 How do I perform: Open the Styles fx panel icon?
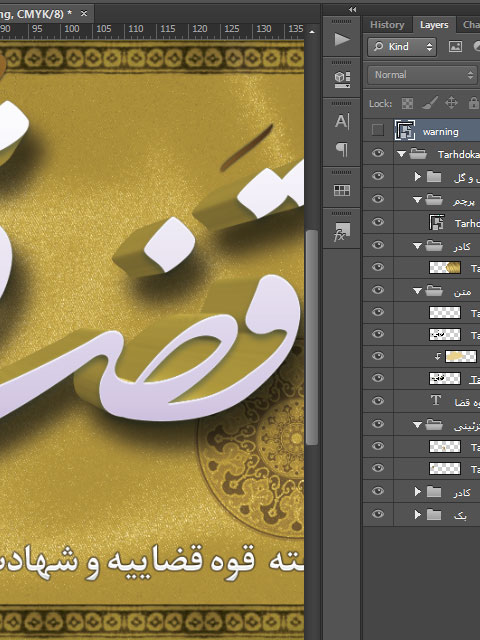click(x=341, y=232)
